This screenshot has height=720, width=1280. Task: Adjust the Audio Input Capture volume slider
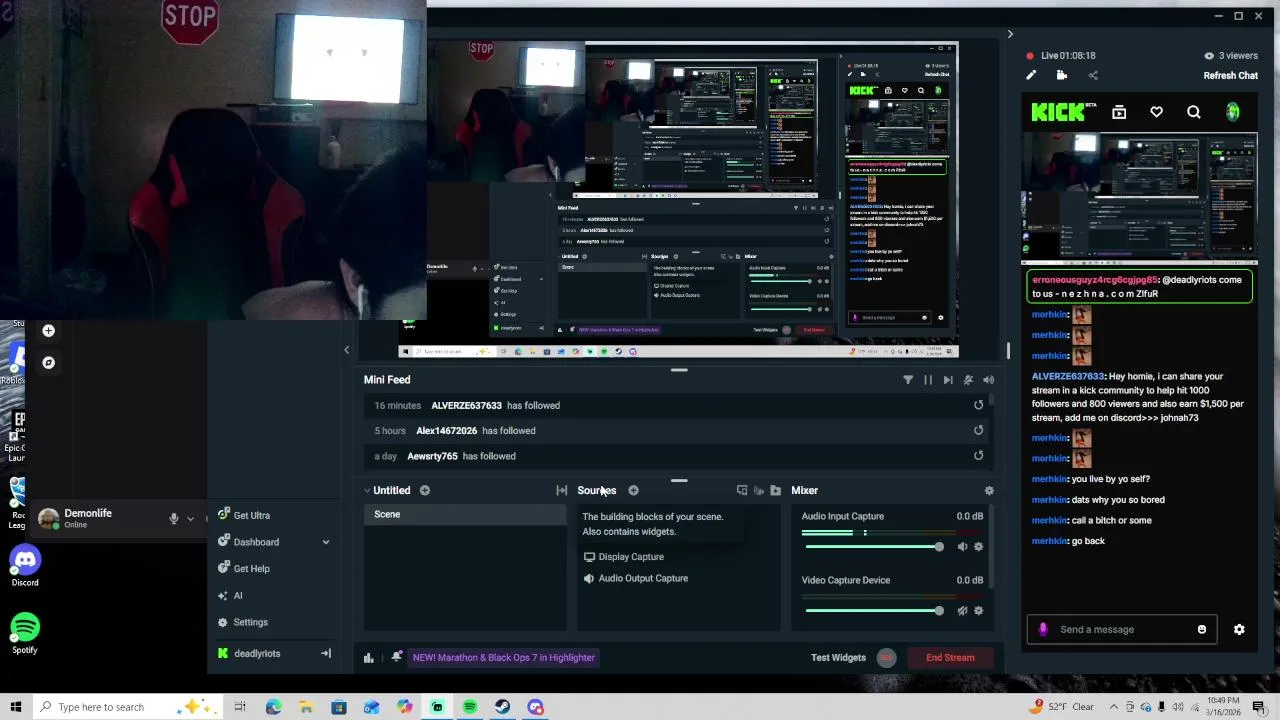pos(873,546)
